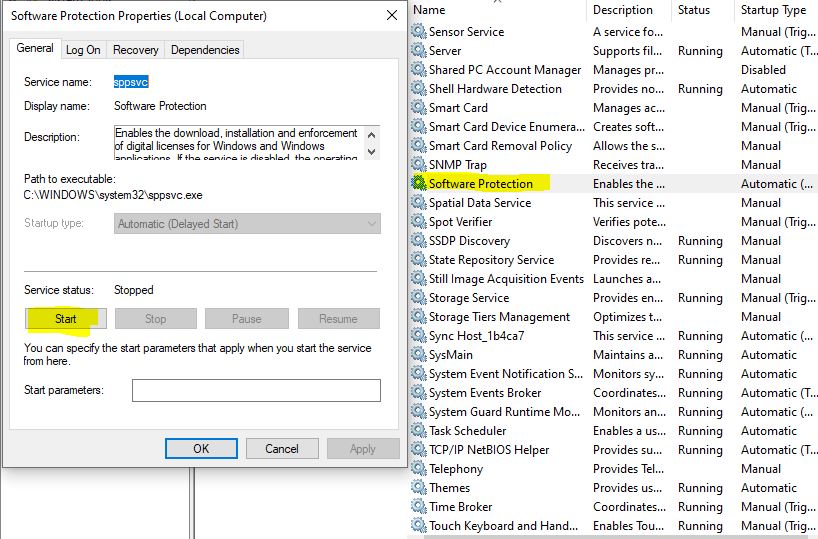This screenshot has width=818, height=539.
Task: Select the Task Scheduler service name
Action: pos(467,431)
